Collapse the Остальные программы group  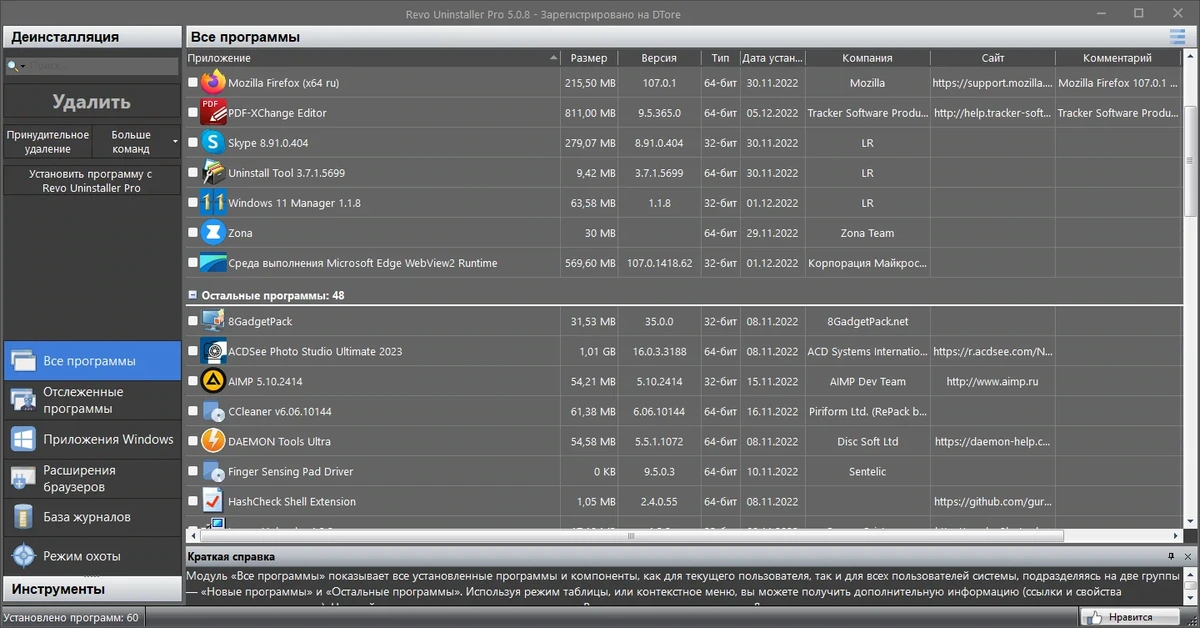click(x=192, y=296)
